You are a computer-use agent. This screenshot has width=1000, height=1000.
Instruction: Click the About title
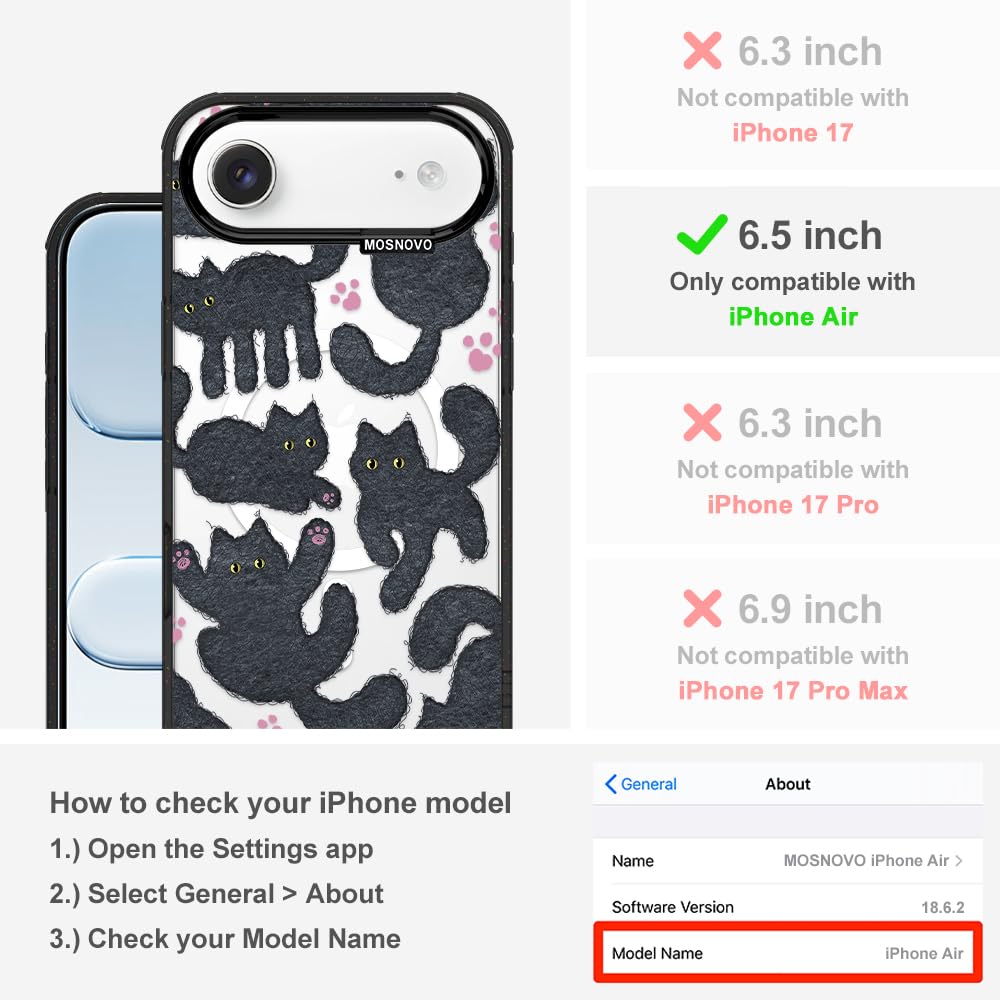(x=788, y=784)
